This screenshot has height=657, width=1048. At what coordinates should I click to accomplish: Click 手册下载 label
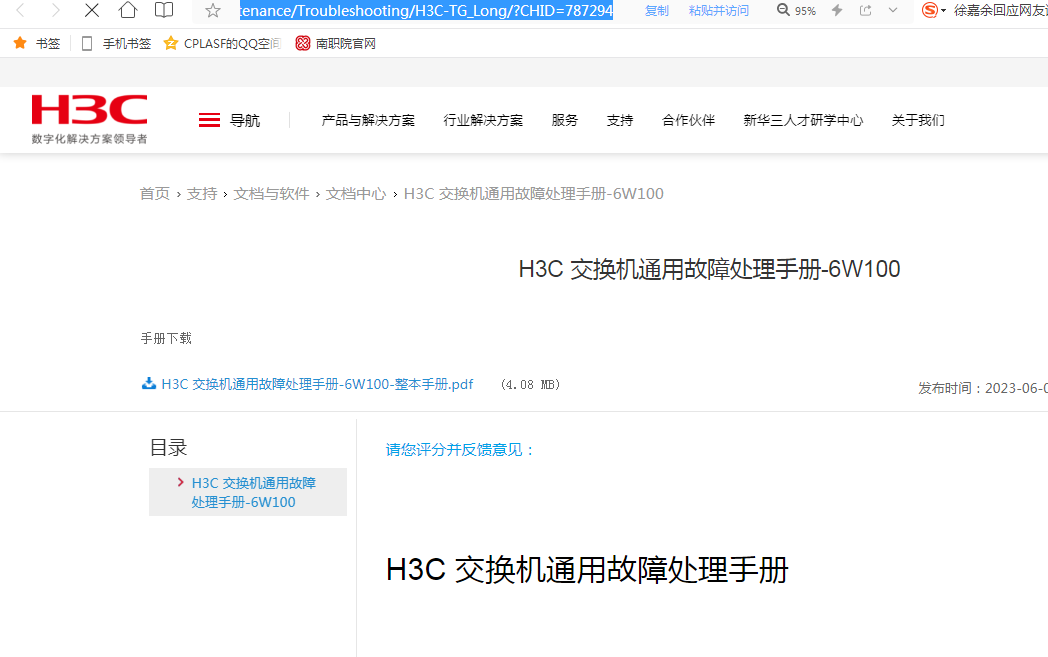click(x=166, y=338)
